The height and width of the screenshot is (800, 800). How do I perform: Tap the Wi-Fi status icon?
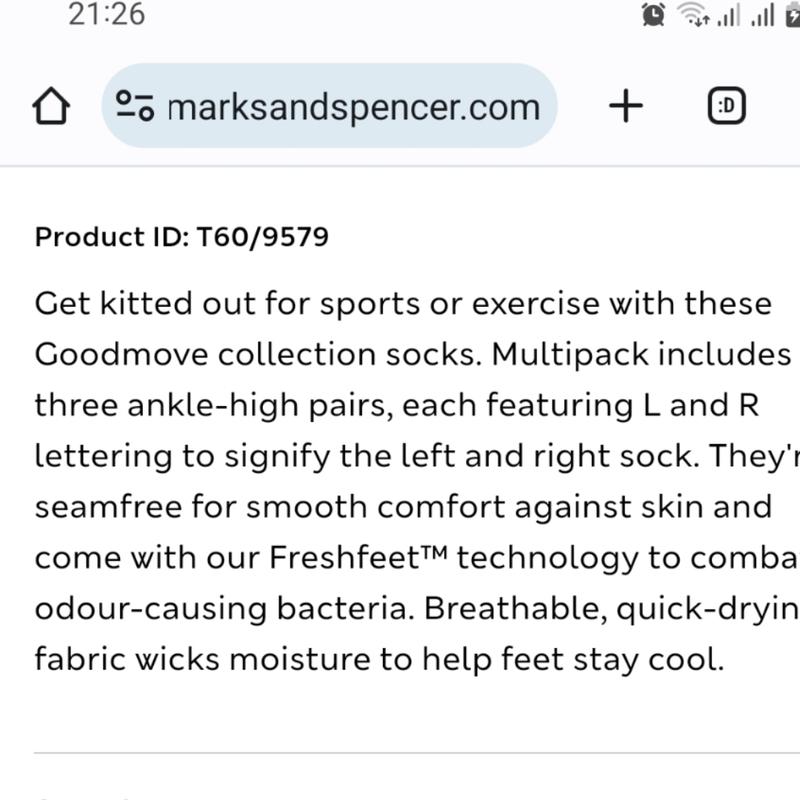tap(693, 14)
